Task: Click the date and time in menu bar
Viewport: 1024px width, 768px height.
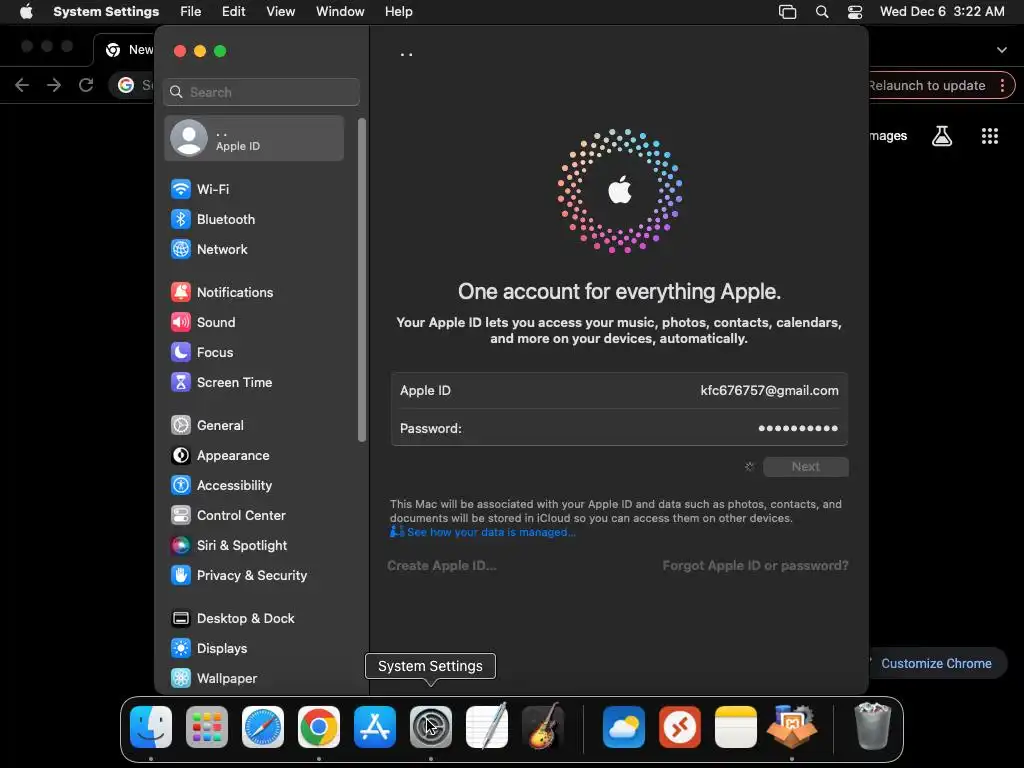Action: pyautogui.click(x=942, y=12)
